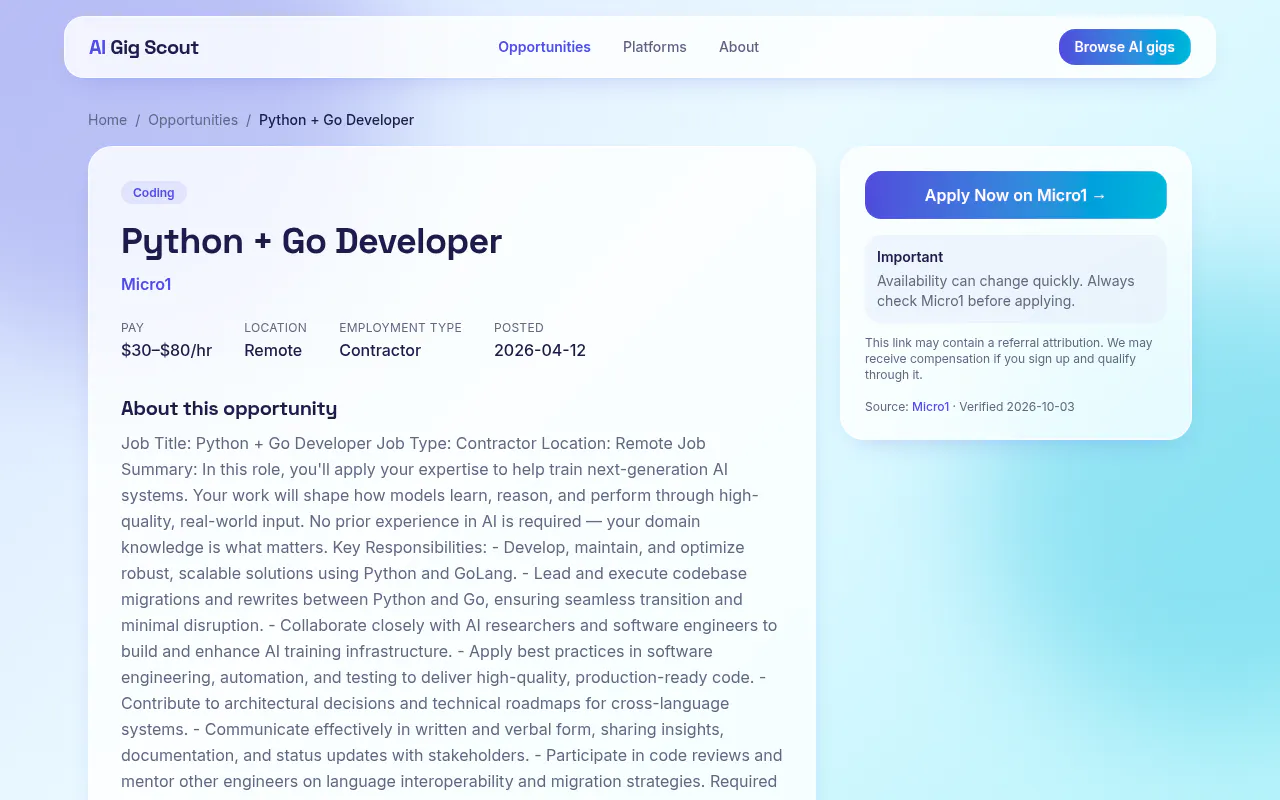Viewport: 1280px width, 800px height.
Task: Click the Important notice heading
Action: (910, 257)
